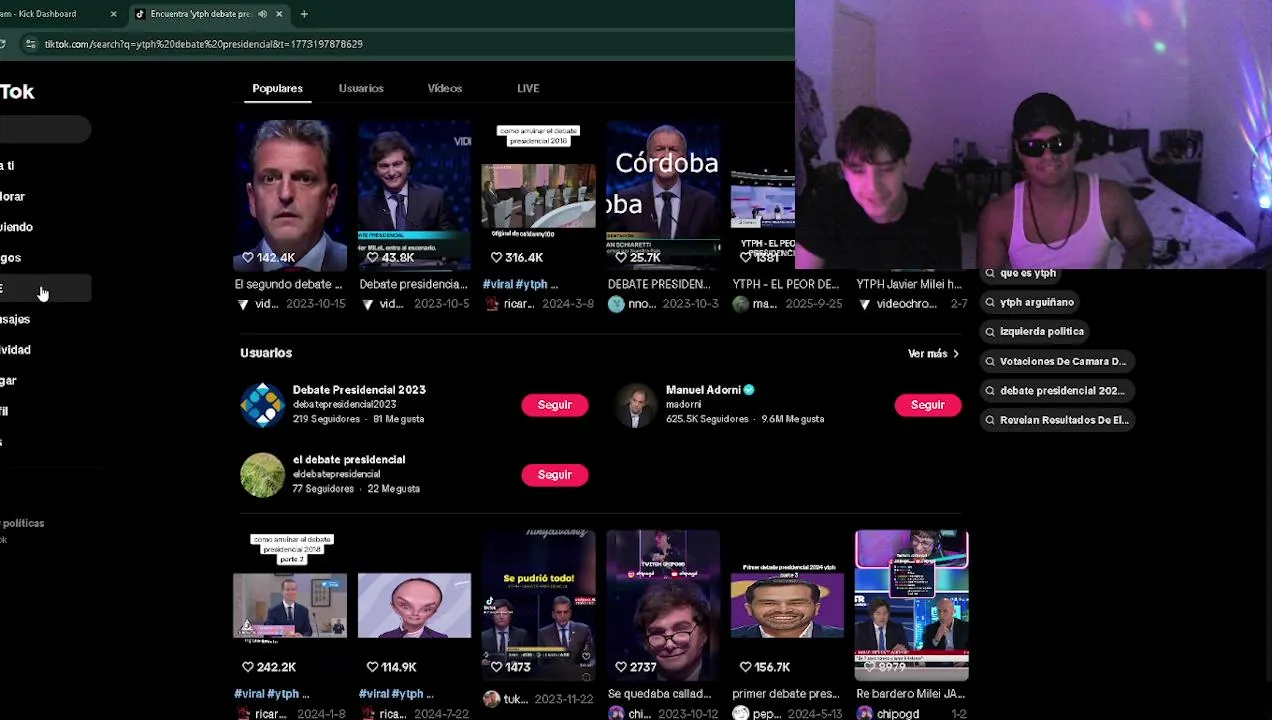
Task: Follow 'el debate presidencial' with Seguir
Action: (x=554, y=475)
